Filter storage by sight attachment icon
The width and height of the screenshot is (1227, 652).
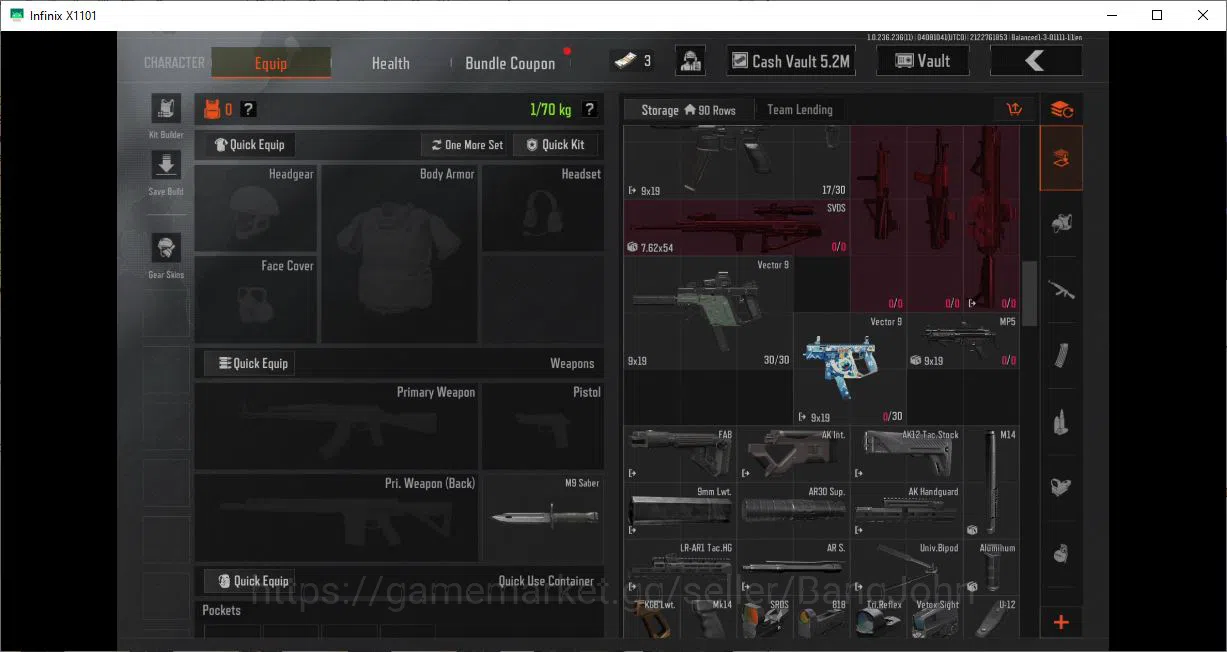pos(1061,487)
